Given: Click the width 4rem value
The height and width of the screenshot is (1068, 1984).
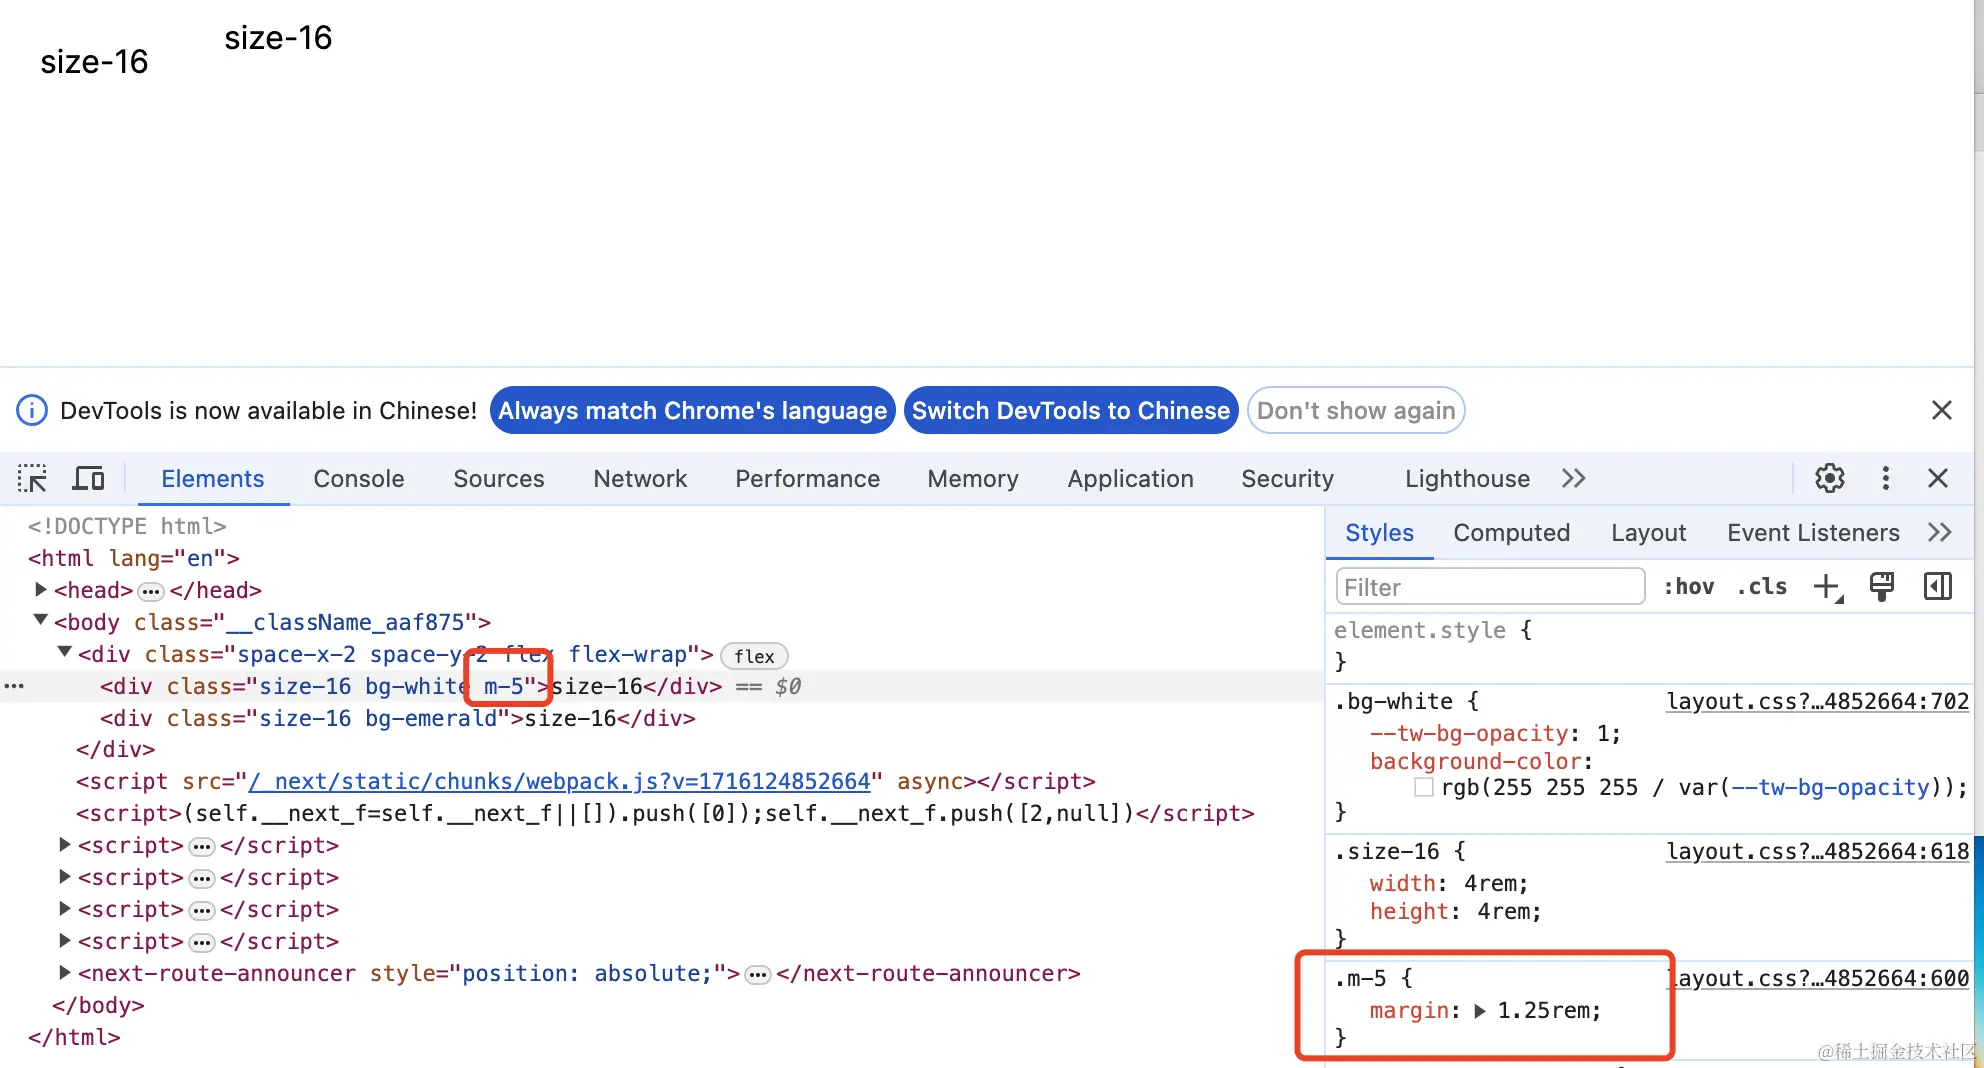Looking at the screenshot, I should [1489, 883].
